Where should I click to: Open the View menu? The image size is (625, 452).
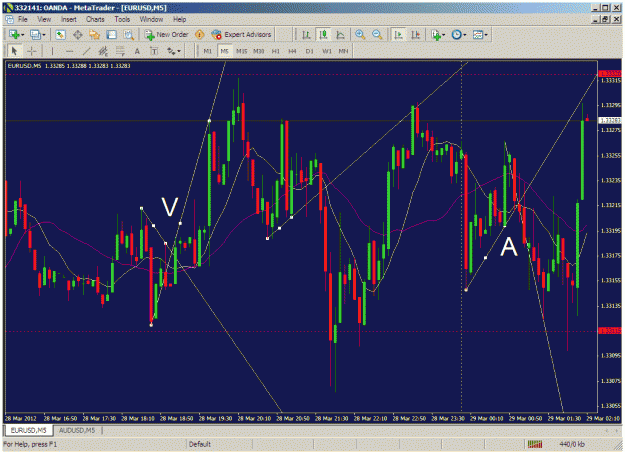click(x=44, y=19)
